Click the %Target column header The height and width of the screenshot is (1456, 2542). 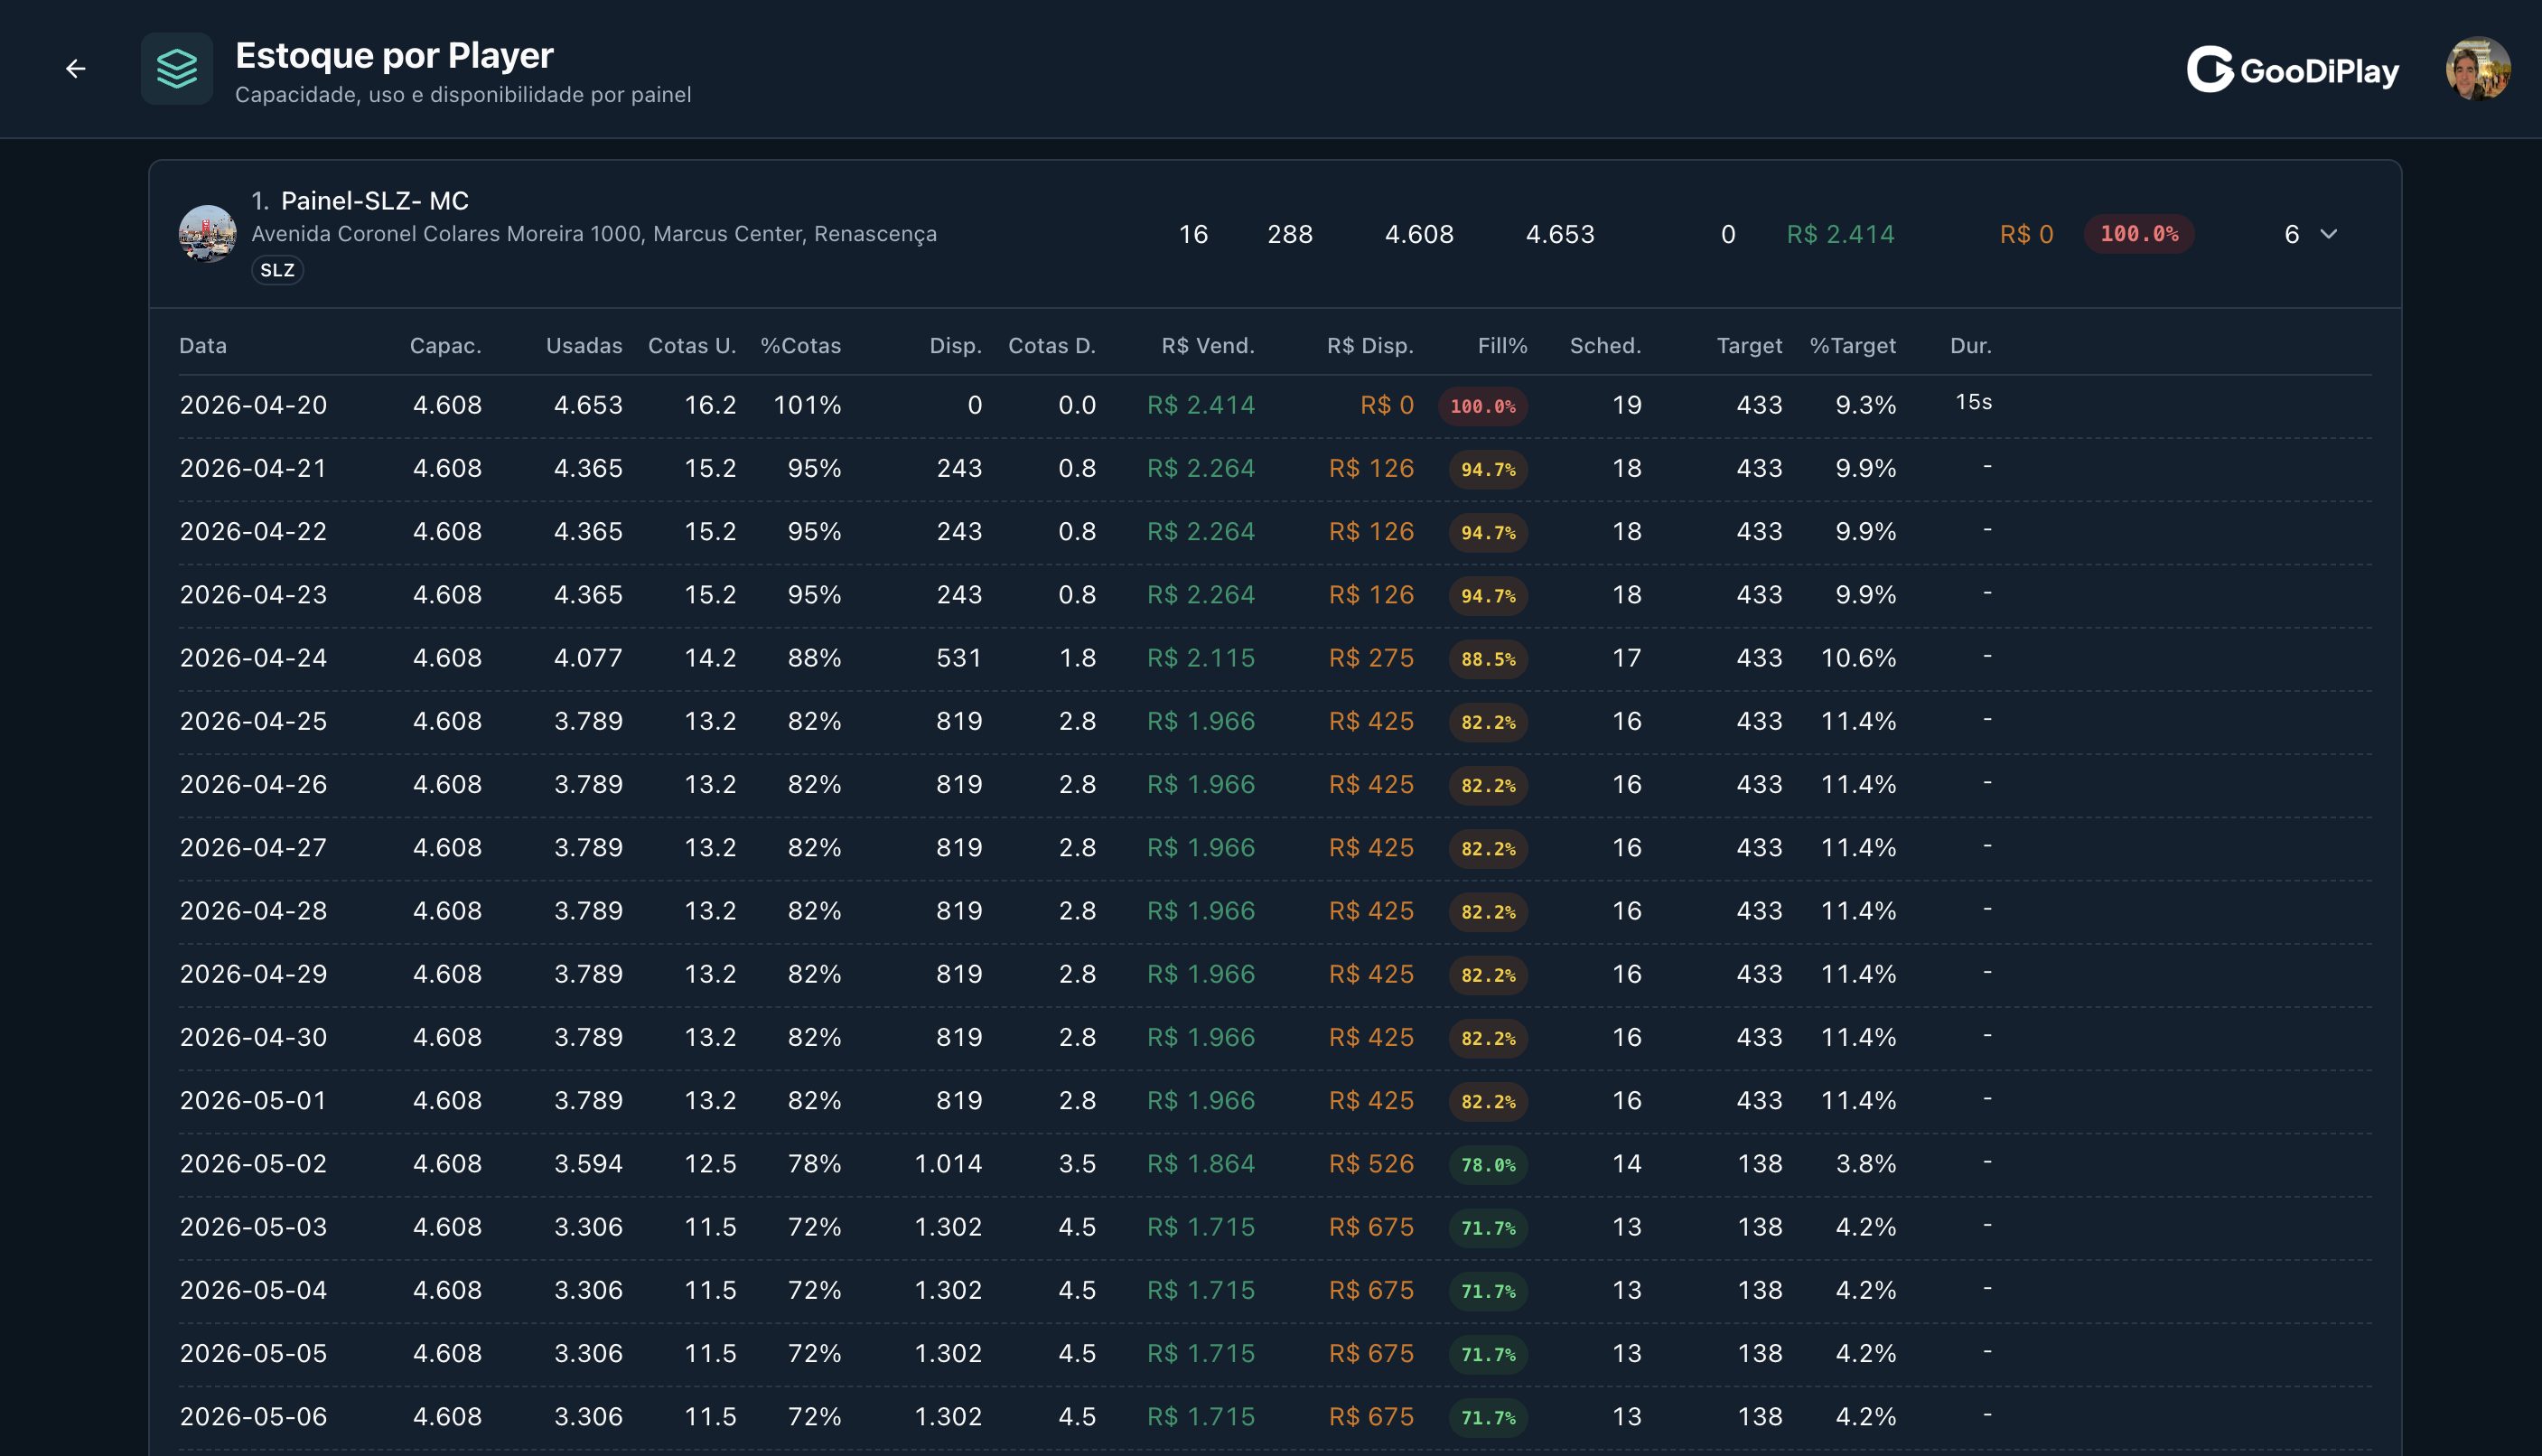[1853, 346]
